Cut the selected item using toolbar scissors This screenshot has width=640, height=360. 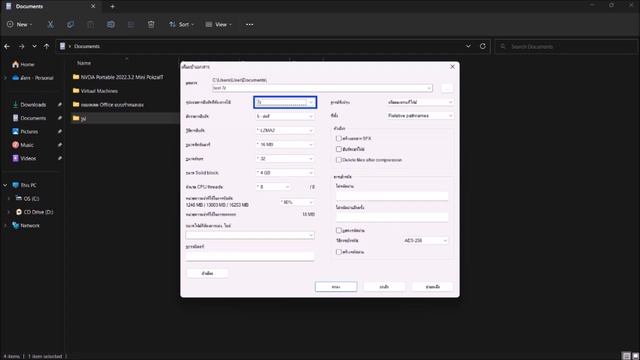(51, 24)
